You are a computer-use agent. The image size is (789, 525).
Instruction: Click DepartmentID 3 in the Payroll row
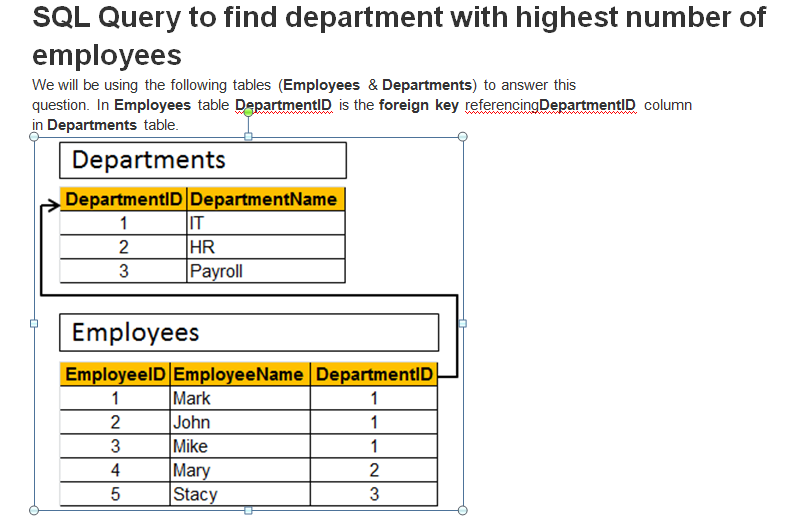[x=123, y=271]
